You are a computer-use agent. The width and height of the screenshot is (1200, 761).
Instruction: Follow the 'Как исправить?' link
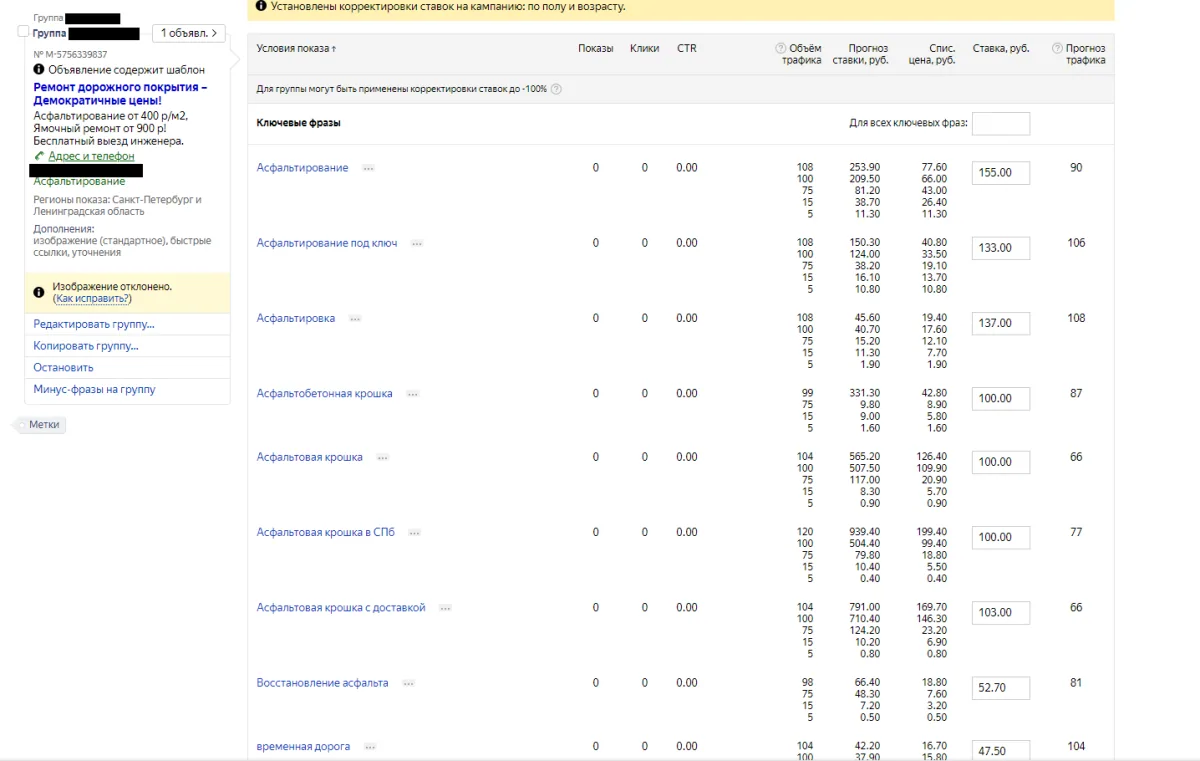pos(92,299)
